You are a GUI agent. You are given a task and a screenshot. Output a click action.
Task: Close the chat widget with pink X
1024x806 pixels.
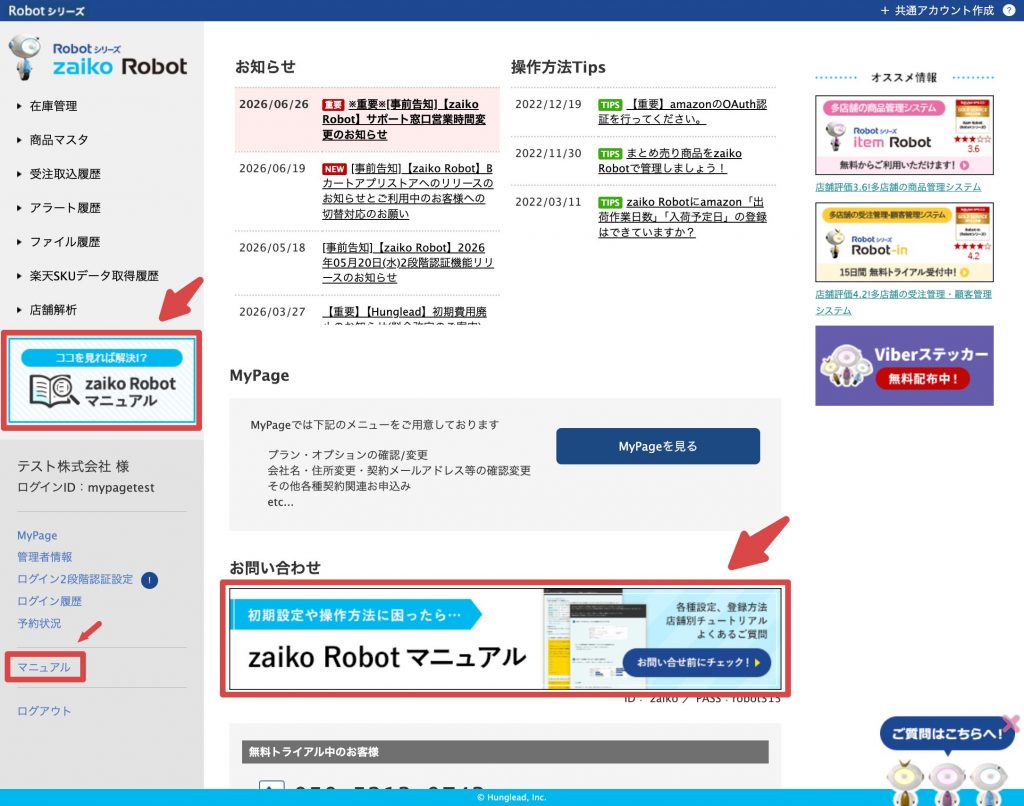pyautogui.click(x=1012, y=723)
